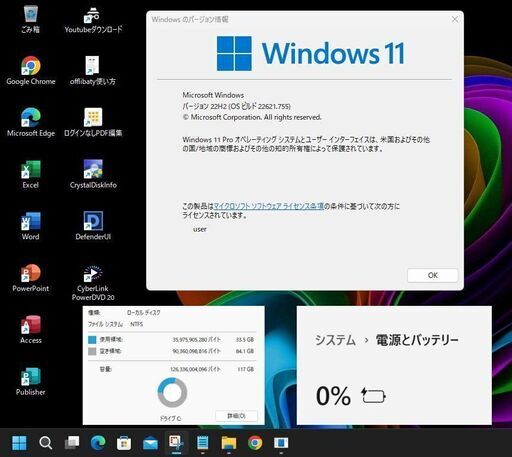
Task: Click the gray free-space color square
Action: [x=92, y=351]
